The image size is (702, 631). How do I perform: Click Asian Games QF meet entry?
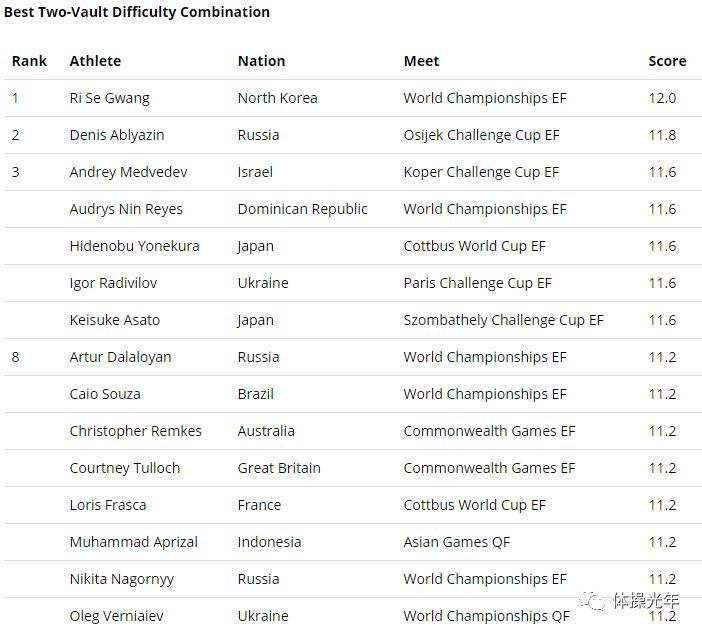tap(457, 542)
